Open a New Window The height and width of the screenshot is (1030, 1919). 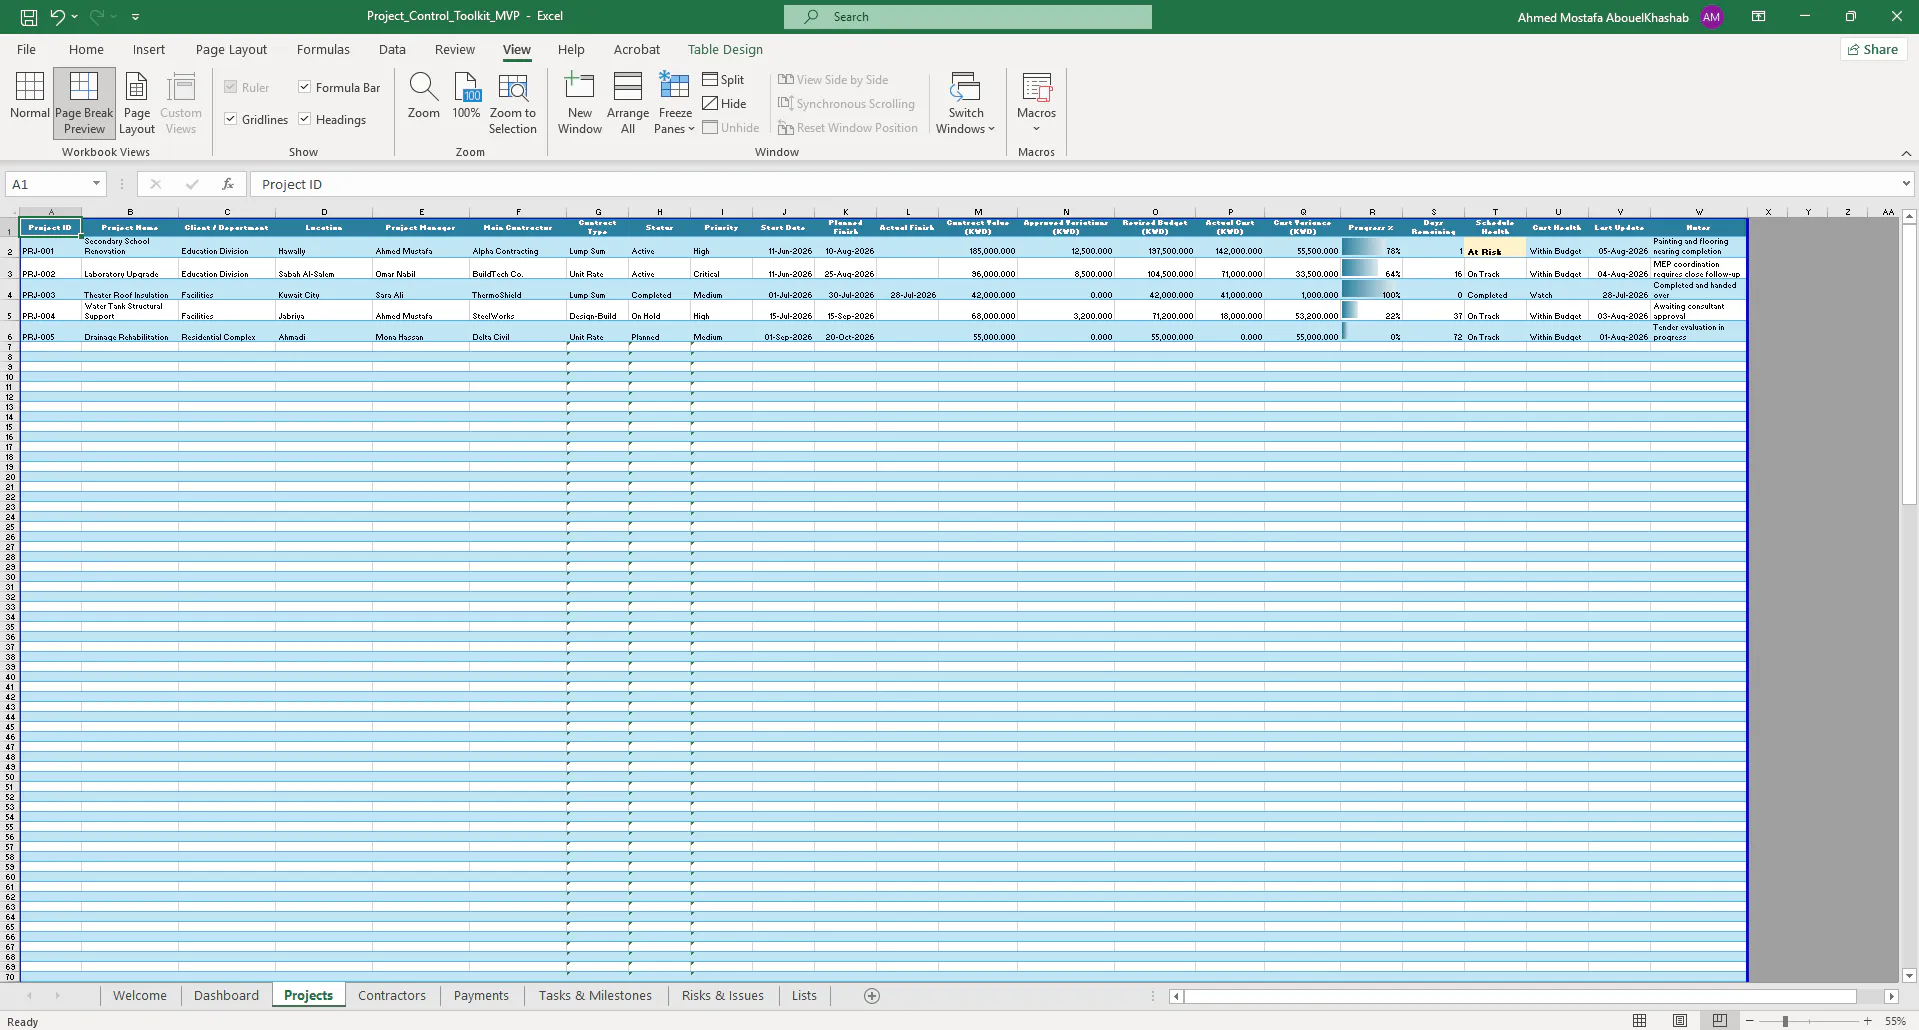(x=580, y=103)
